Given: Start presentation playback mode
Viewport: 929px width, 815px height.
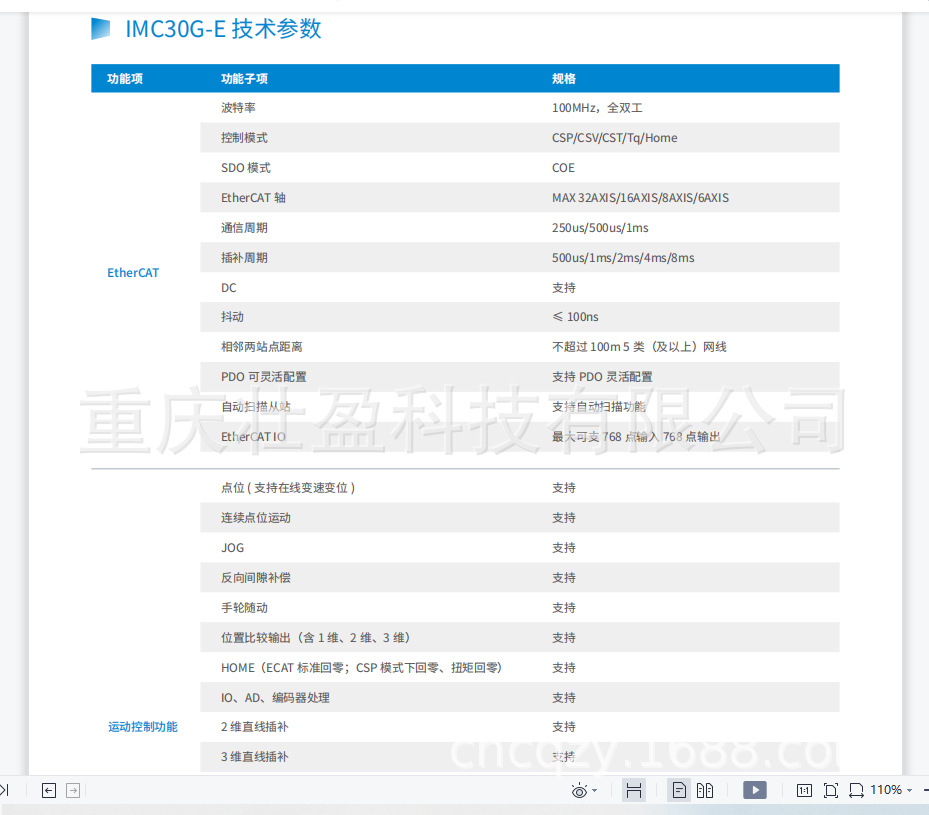Looking at the screenshot, I should (x=754, y=790).
